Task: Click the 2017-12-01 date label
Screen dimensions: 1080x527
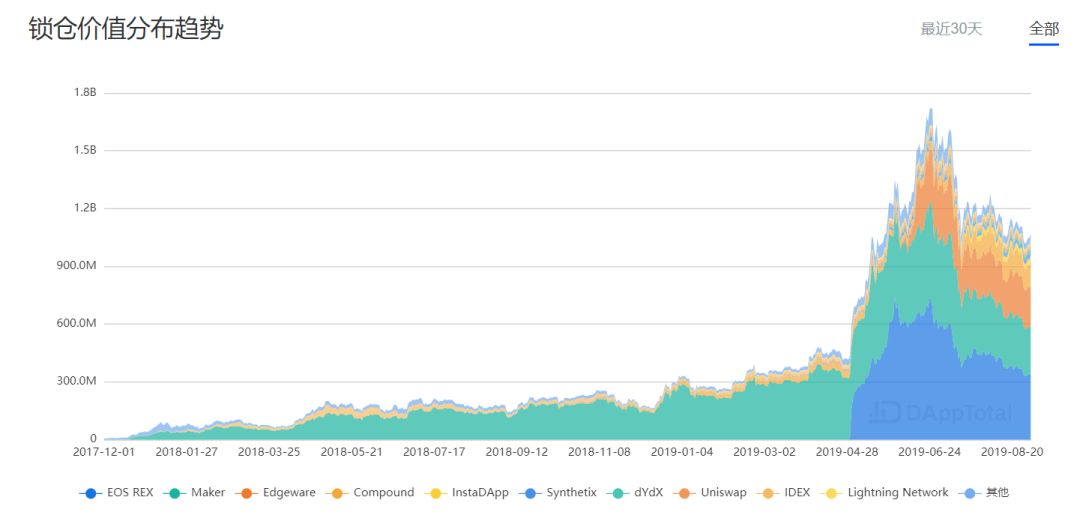Action: [103, 453]
